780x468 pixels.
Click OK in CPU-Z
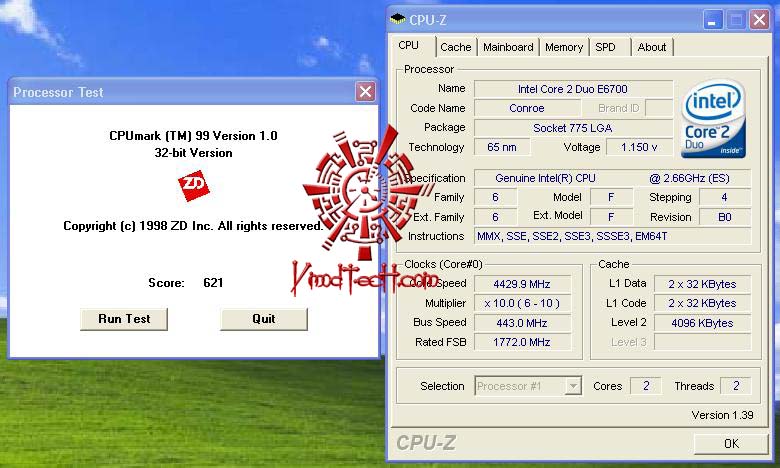(731, 443)
